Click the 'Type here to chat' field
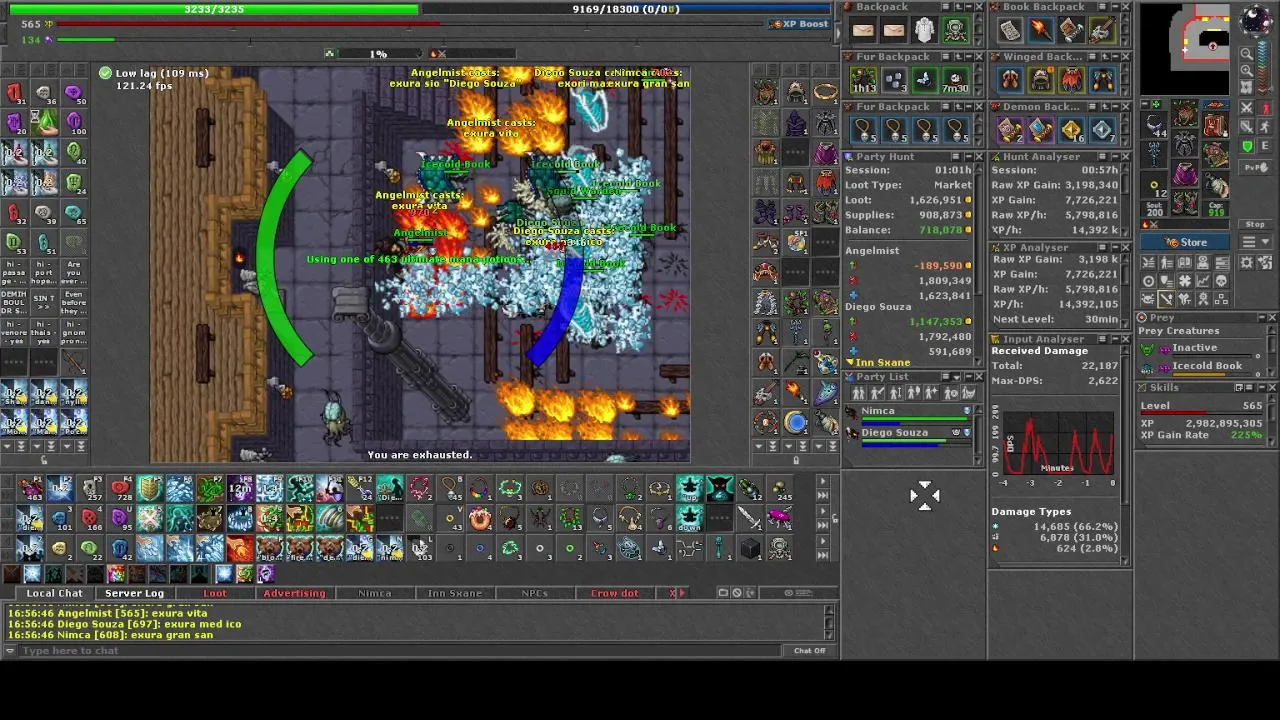The height and width of the screenshot is (720, 1280). [400, 651]
